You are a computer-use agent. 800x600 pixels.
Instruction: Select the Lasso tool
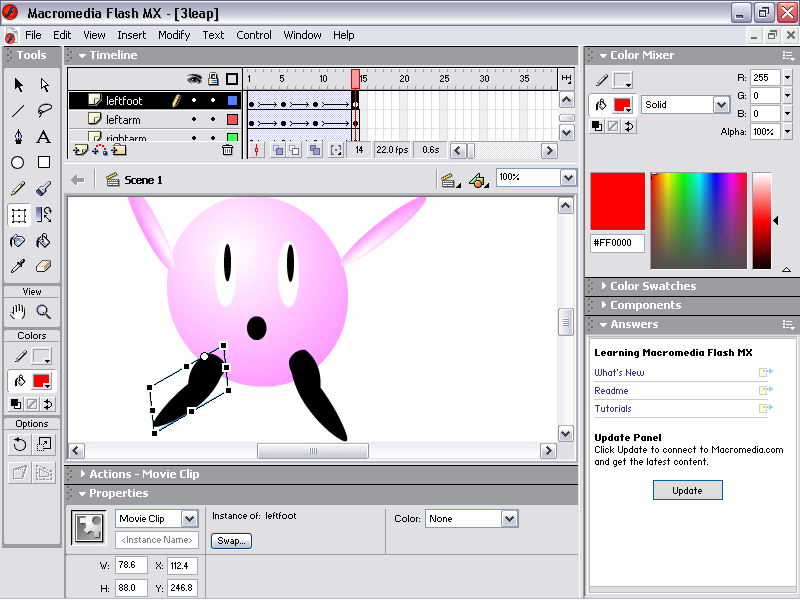tap(44, 111)
